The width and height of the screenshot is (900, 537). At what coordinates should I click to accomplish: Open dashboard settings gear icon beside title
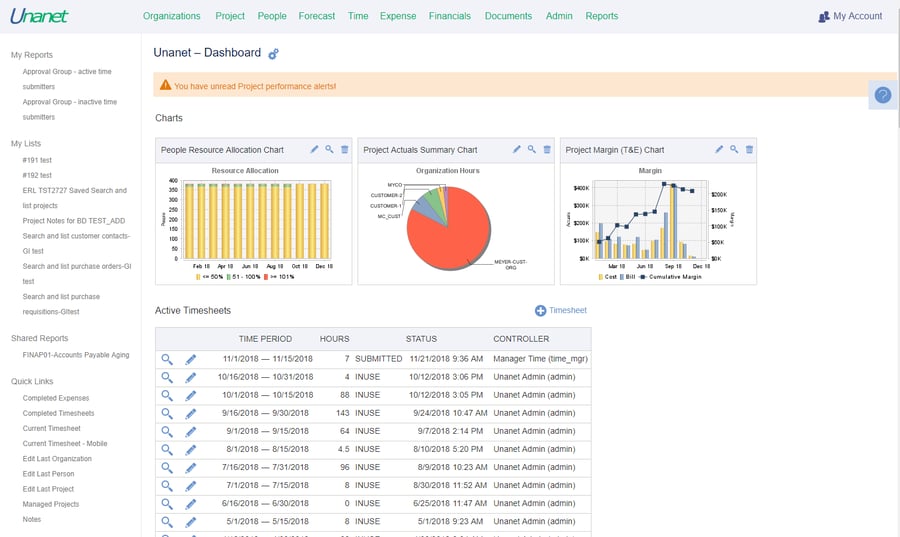pos(273,54)
